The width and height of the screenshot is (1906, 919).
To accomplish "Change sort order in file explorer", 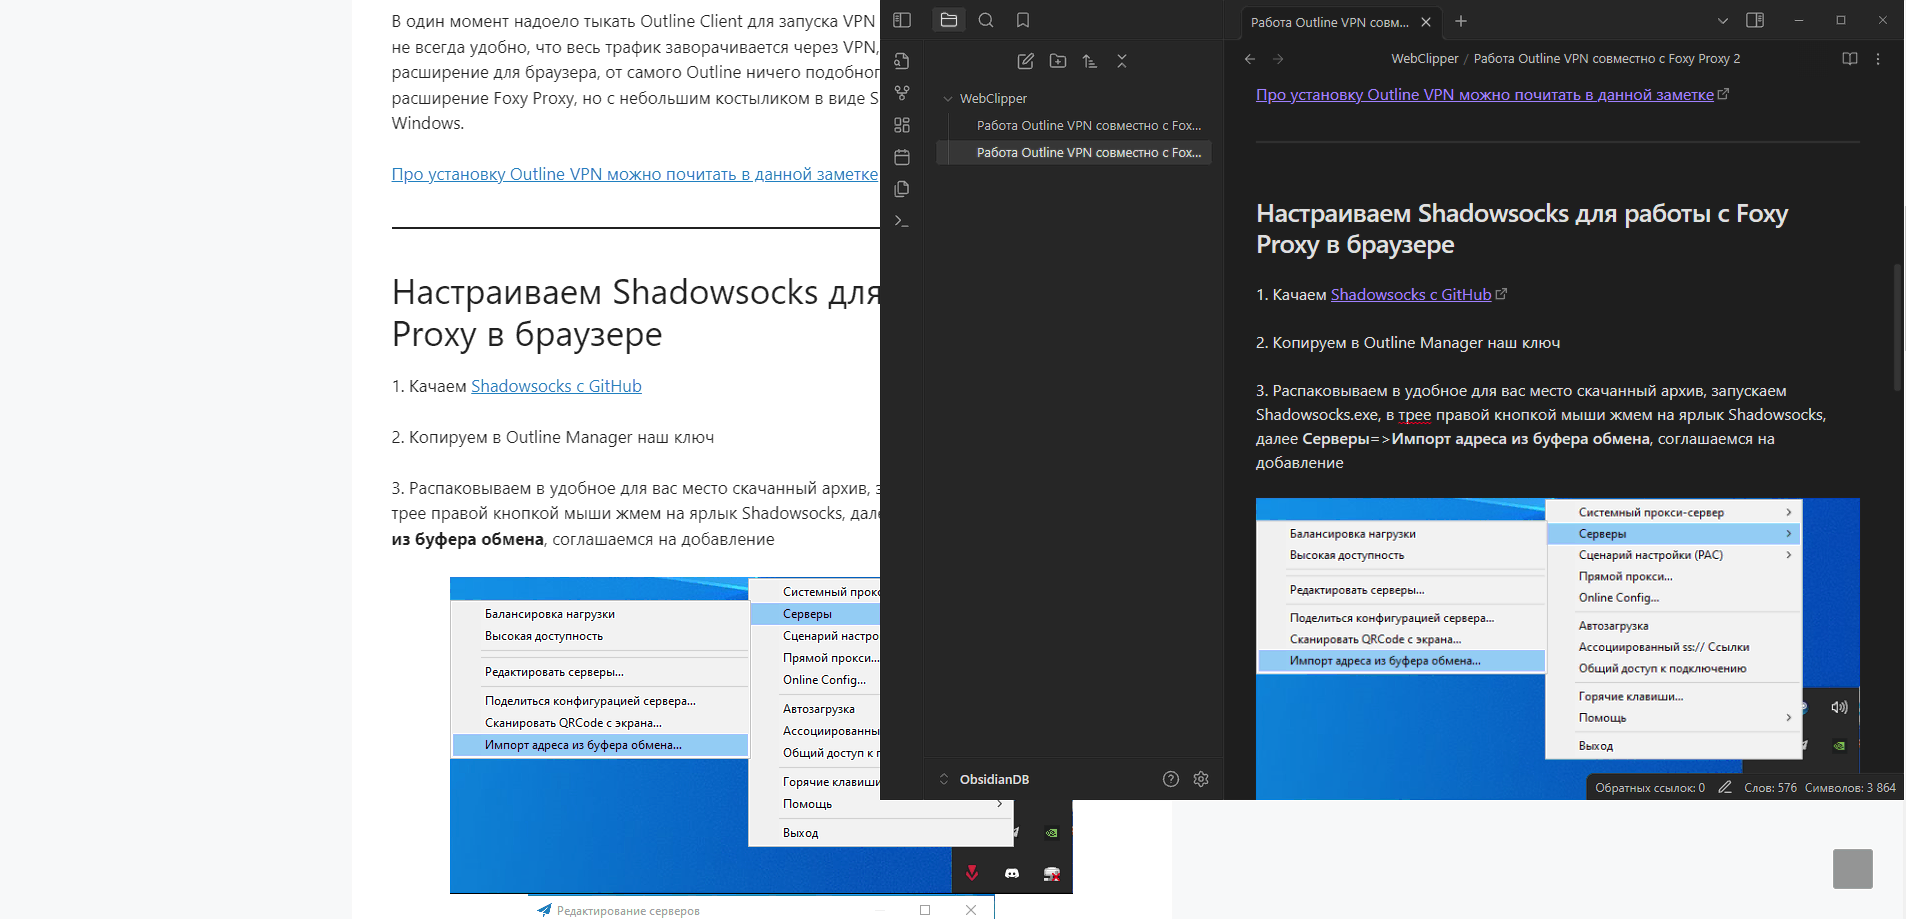I will point(1090,61).
